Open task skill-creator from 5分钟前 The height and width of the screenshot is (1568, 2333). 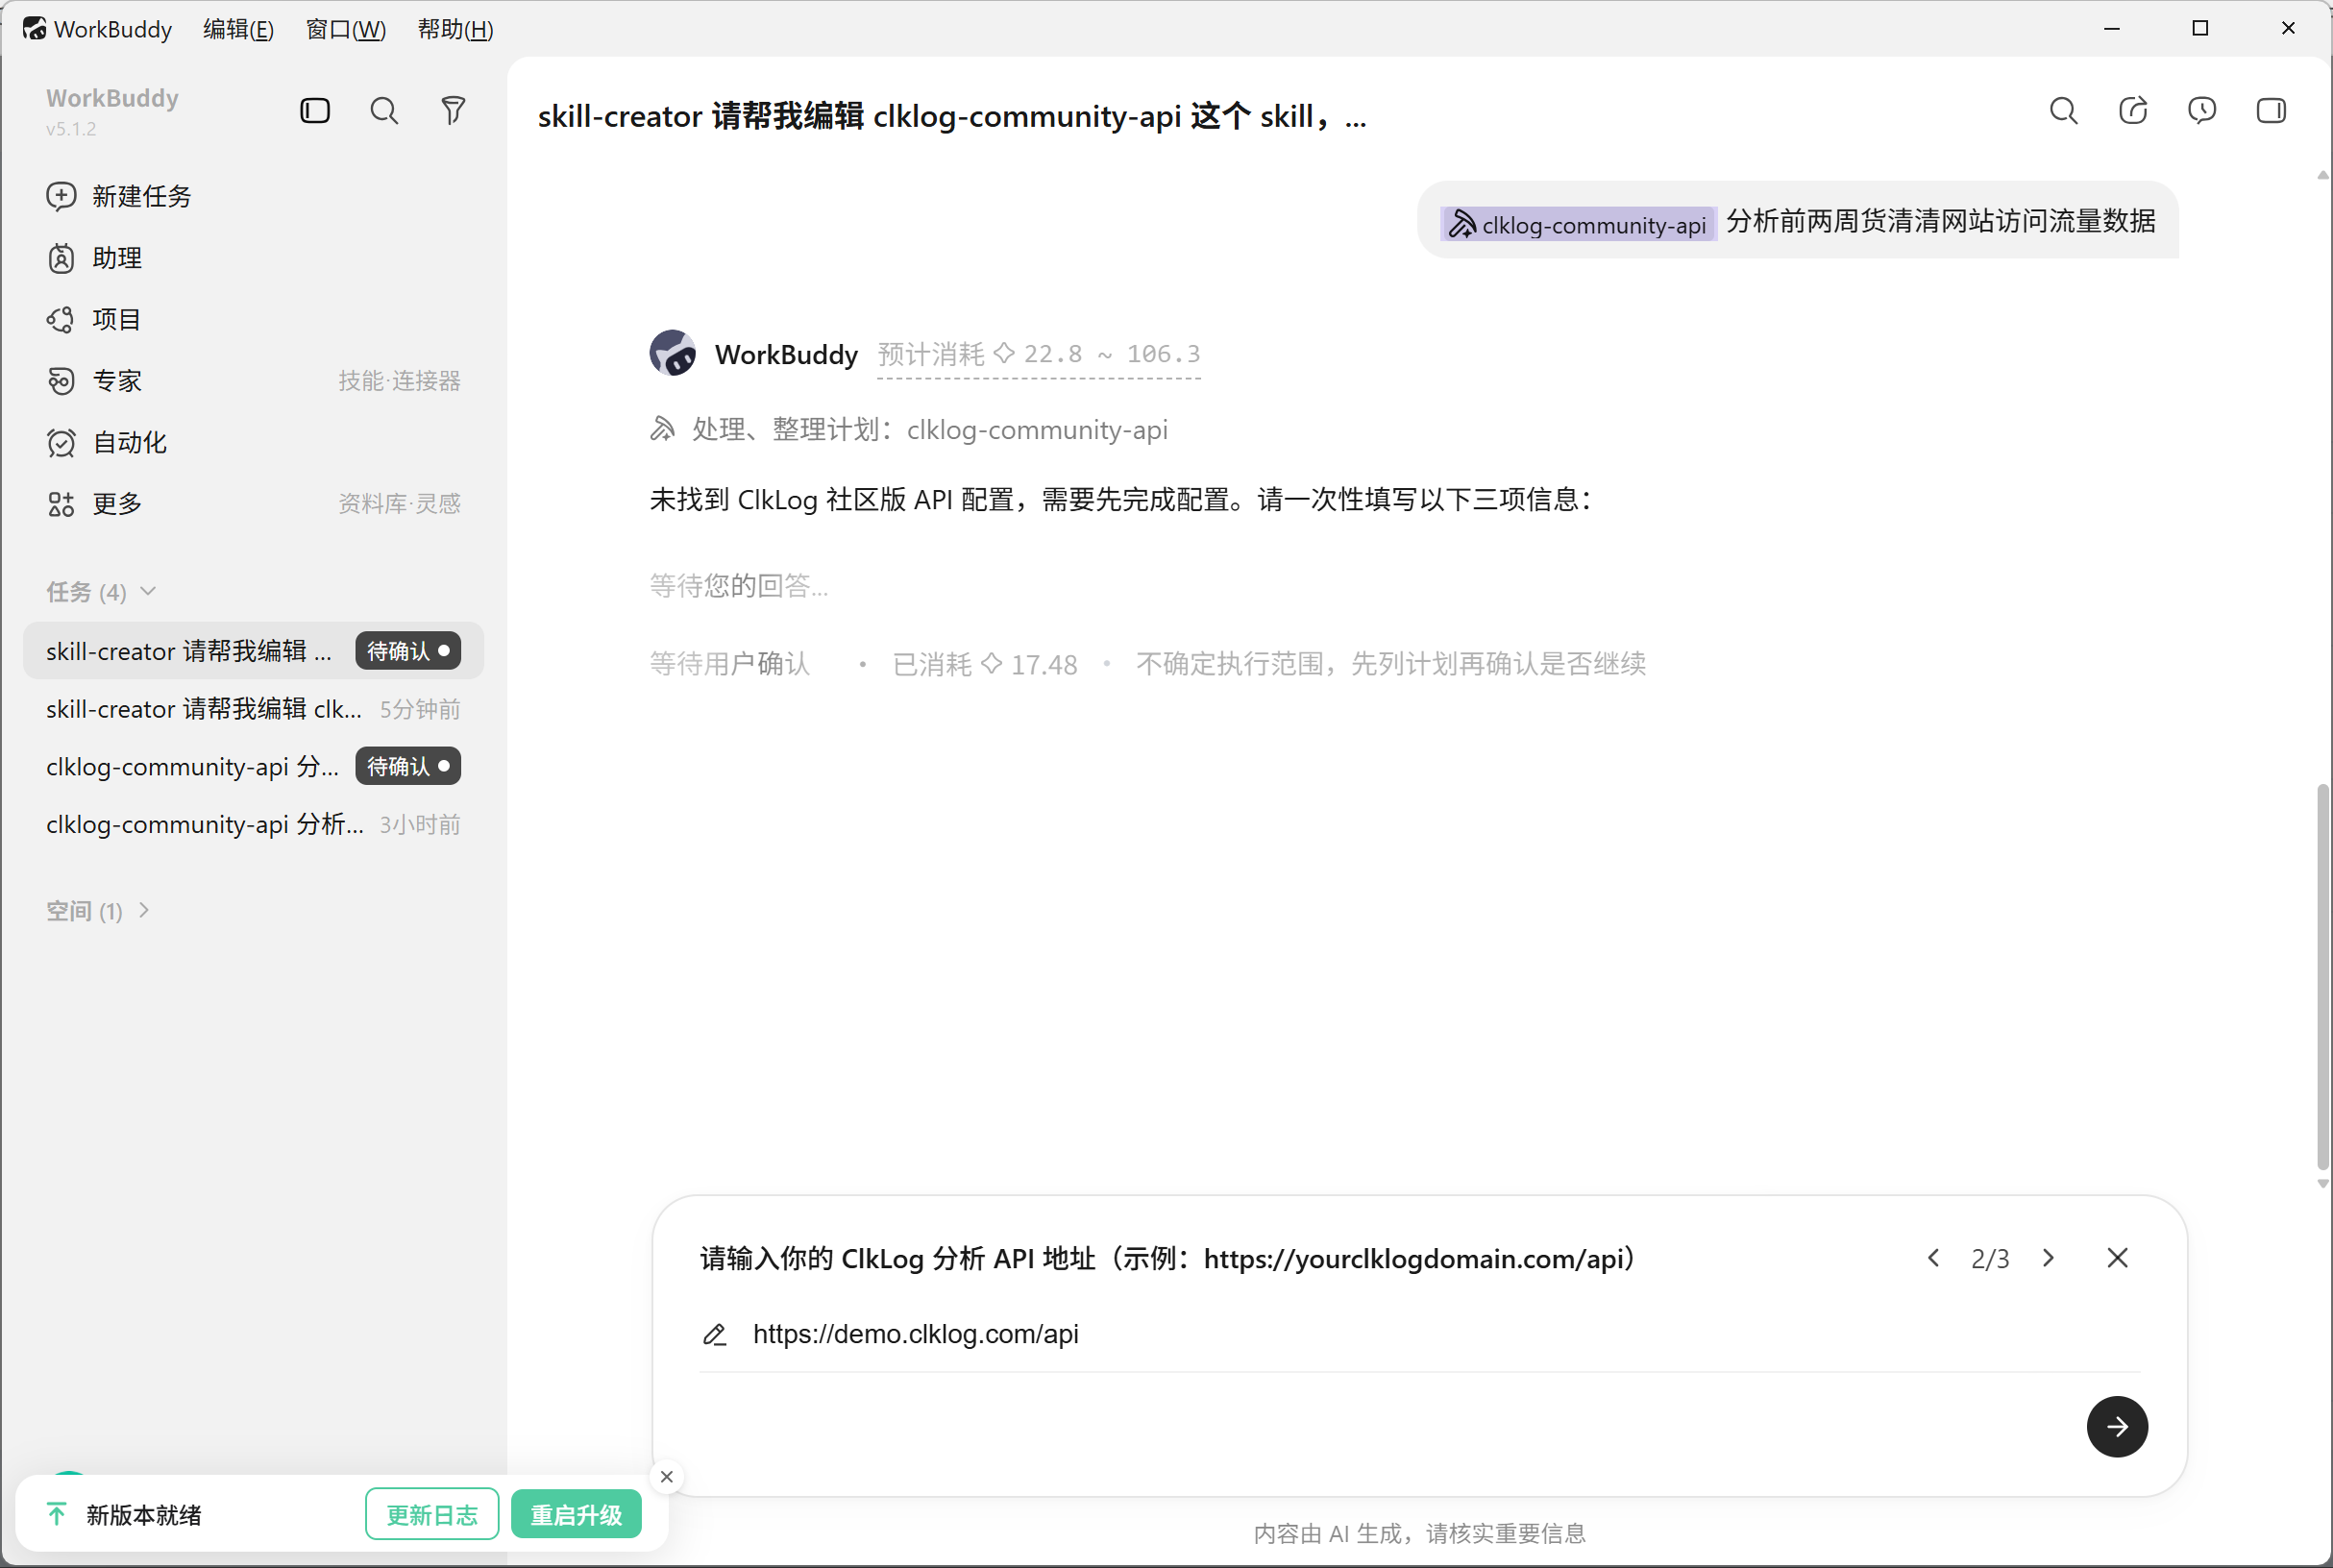(x=253, y=709)
